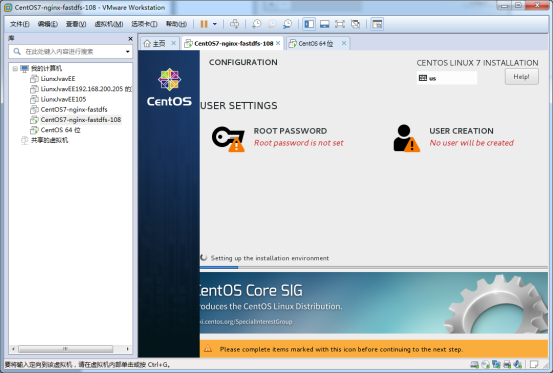The width and height of the screenshot is (553, 373).
Task: Click the send Ctrl+Alt+Del toolbar icon
Action: coord(234,24)
